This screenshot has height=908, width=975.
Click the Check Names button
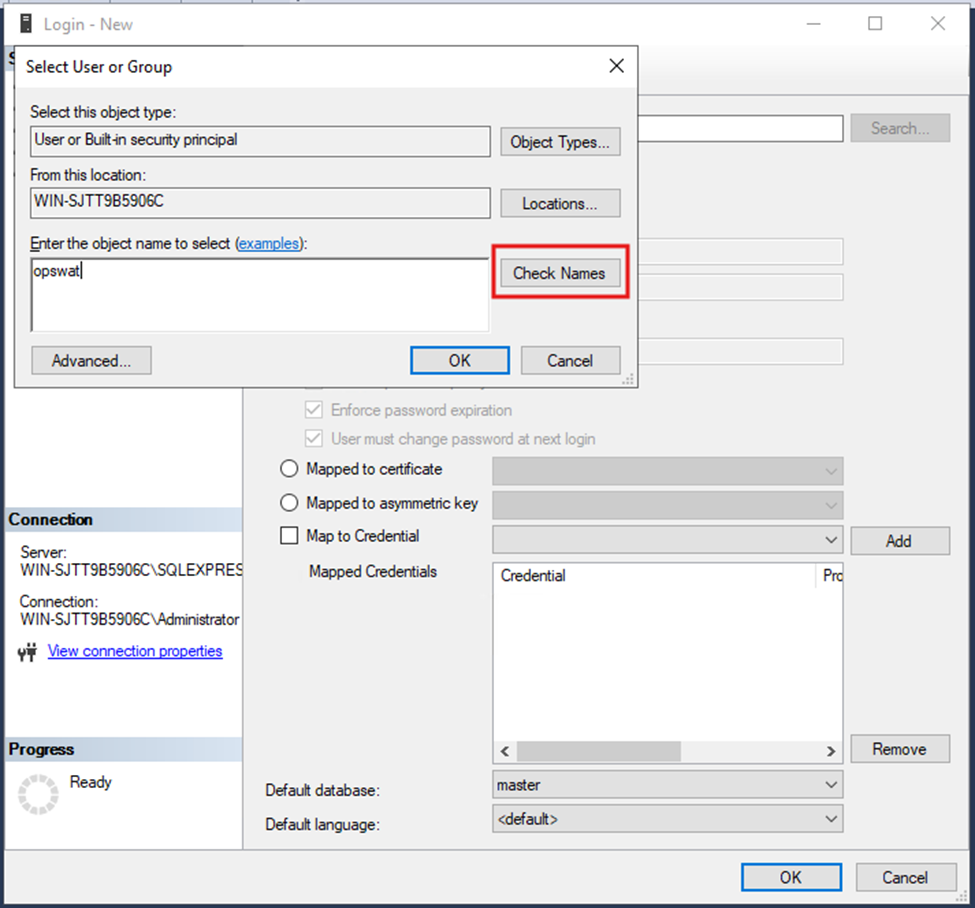559,273
